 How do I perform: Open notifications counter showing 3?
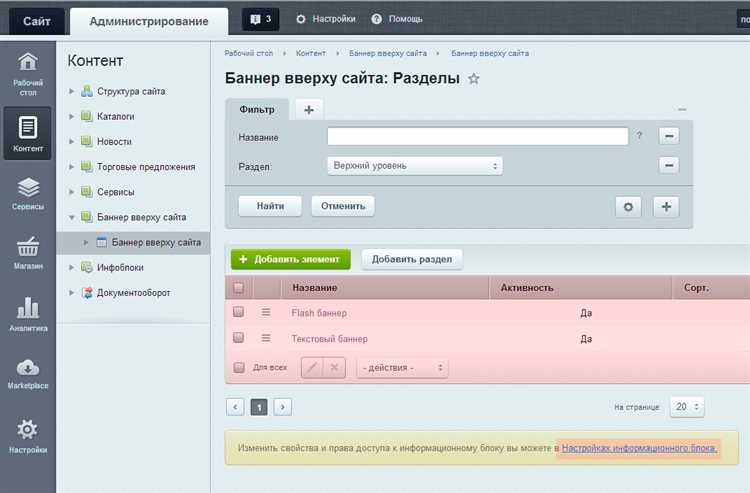pos(261,19)
